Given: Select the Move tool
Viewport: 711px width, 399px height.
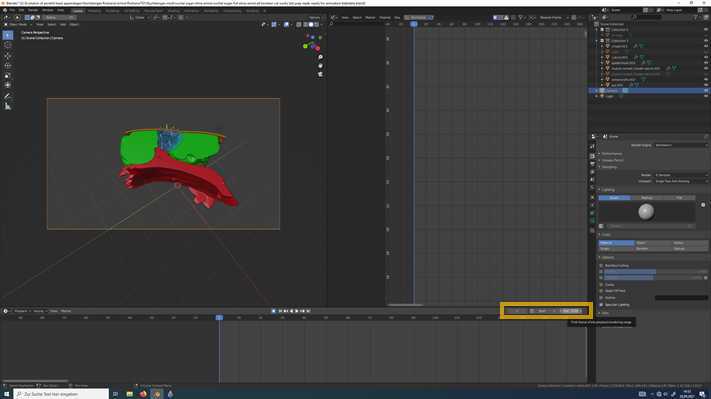Looking at the screenshot, I should point(8,56).
